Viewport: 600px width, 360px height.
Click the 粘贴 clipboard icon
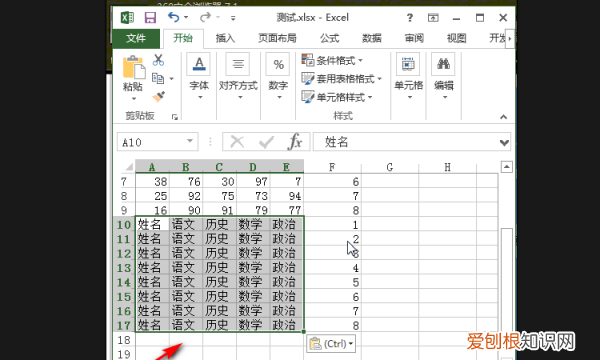pyautogui.click(x=134, y=68)
